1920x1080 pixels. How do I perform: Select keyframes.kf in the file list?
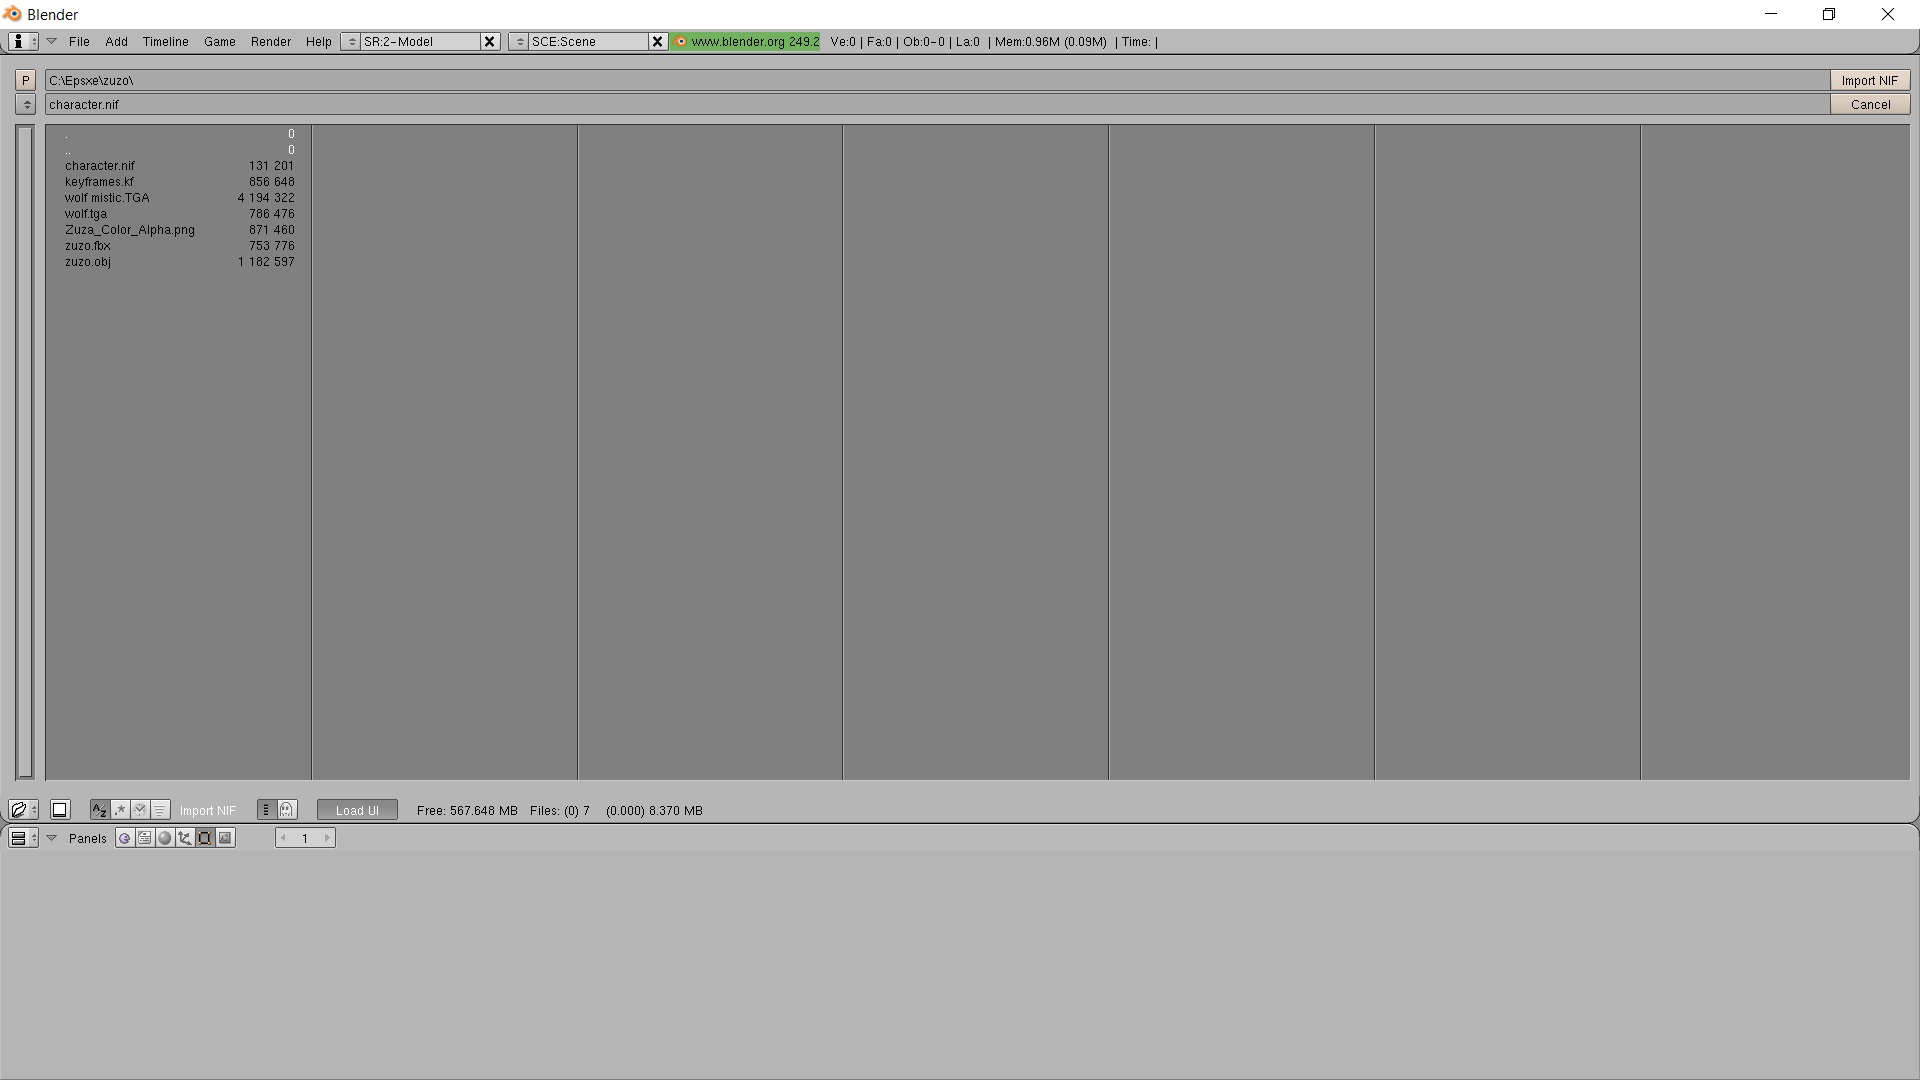180,182
